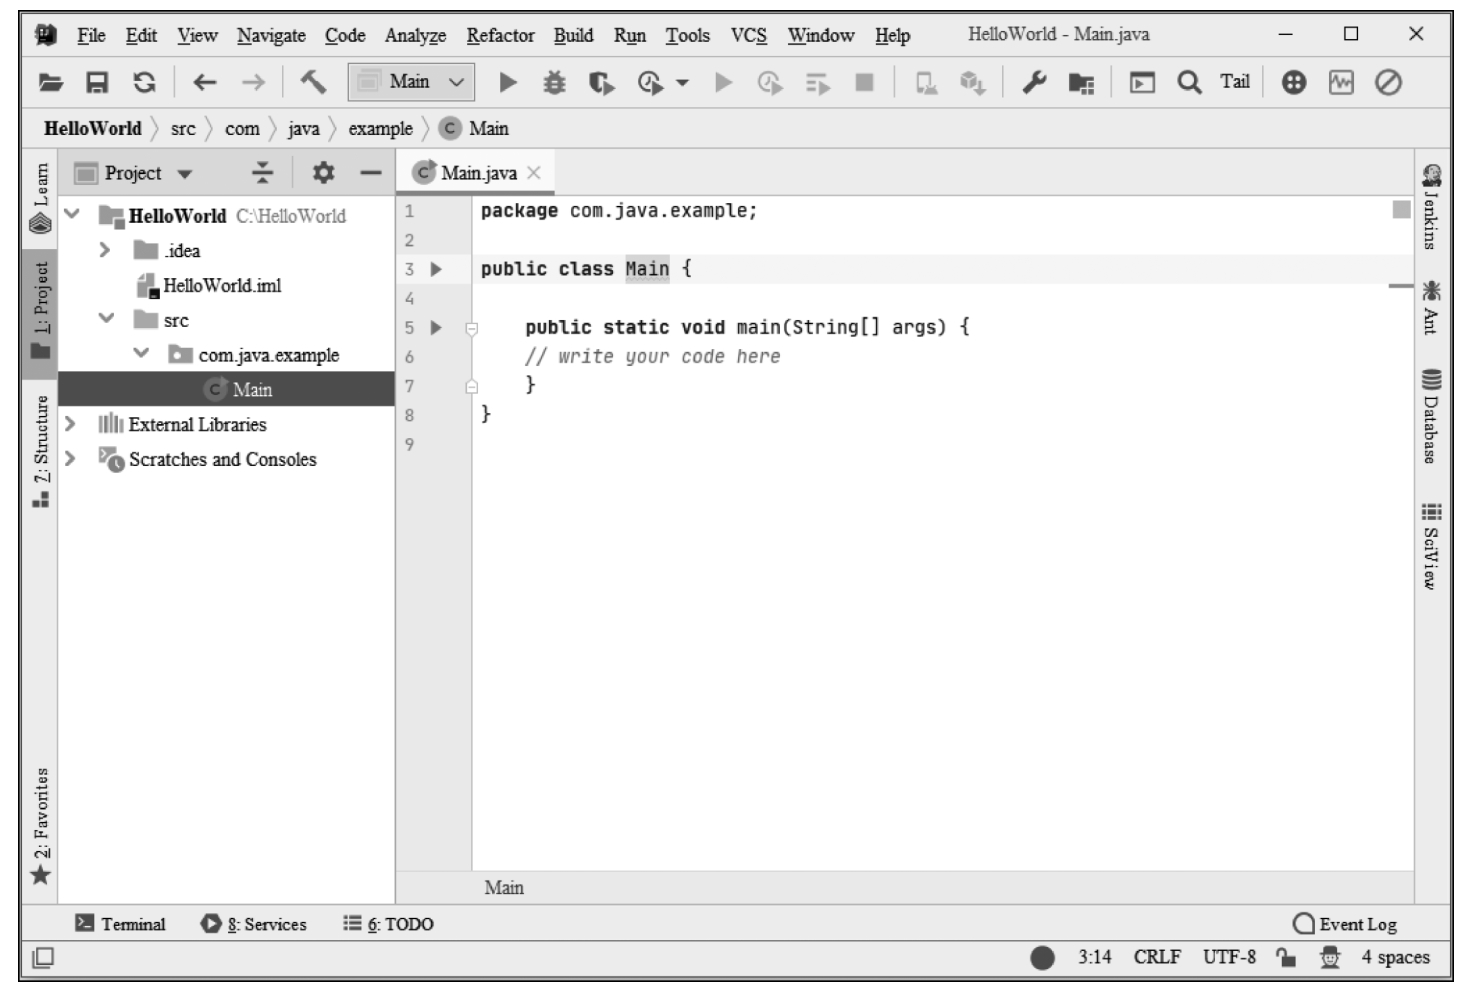
Task: Open the Event Log
Action: click(x=1345, y=924)
